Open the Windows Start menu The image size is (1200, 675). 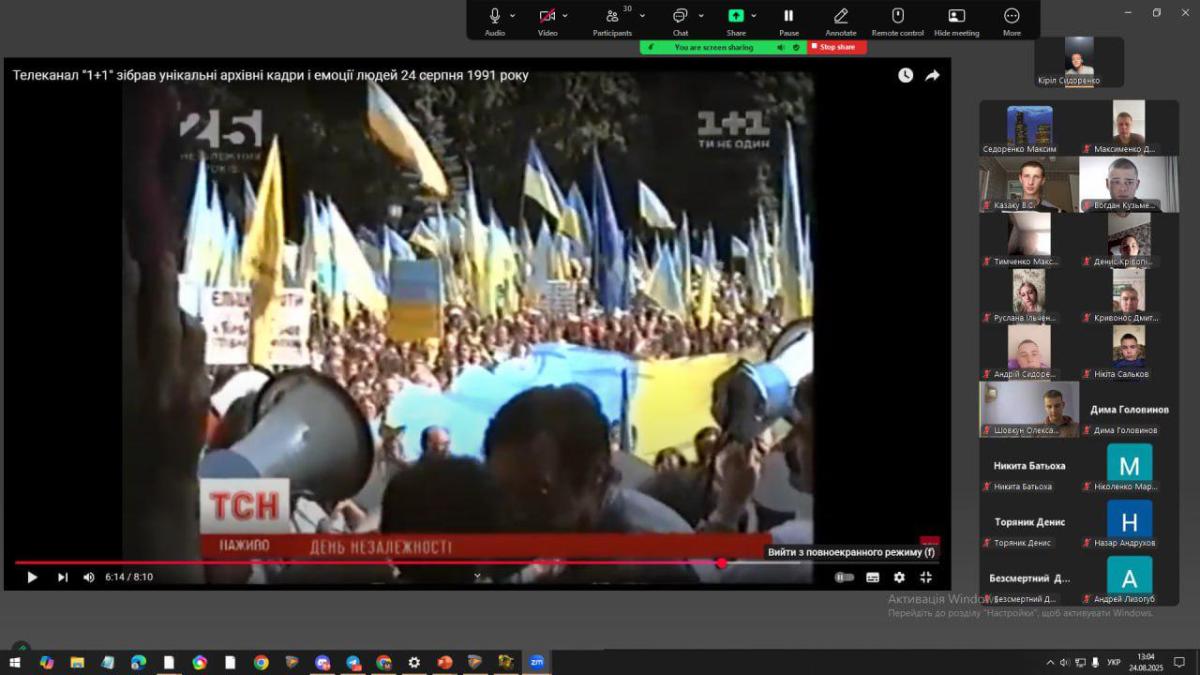(x=15, y=662)
